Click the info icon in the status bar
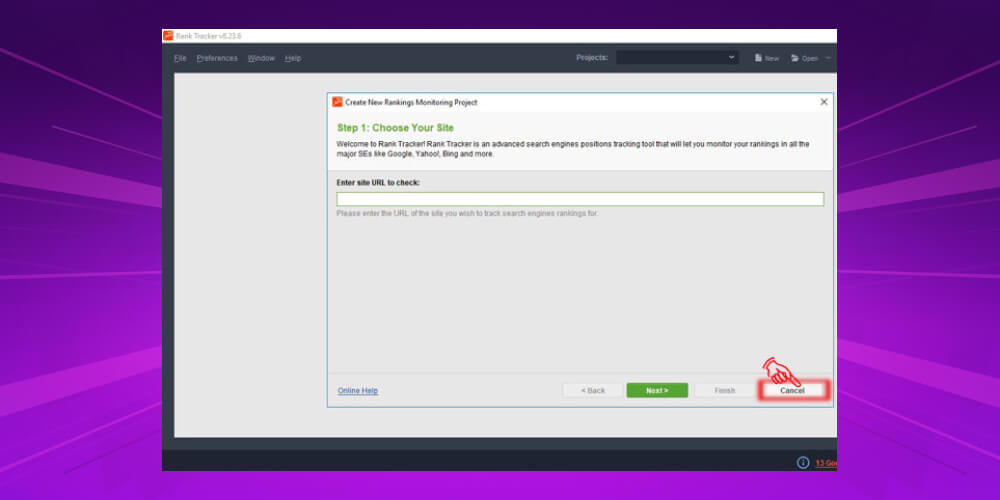Viewport: 1000px width, 500px height. click(803, 462)
